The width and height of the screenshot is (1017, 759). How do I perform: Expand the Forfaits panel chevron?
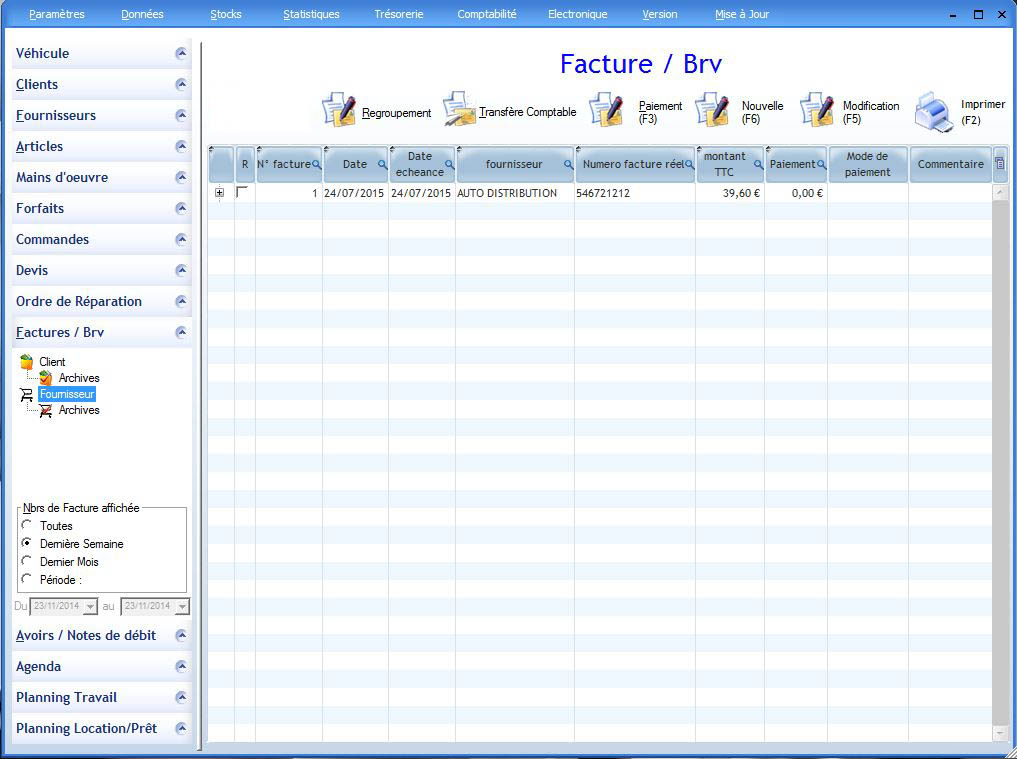[x=182, y=208]
